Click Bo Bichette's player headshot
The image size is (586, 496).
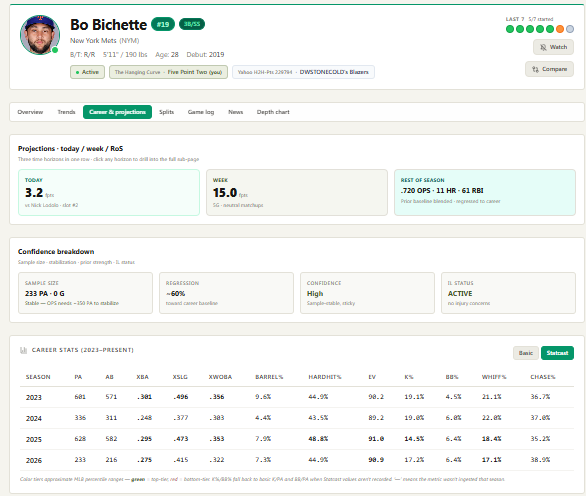[40, 35]
